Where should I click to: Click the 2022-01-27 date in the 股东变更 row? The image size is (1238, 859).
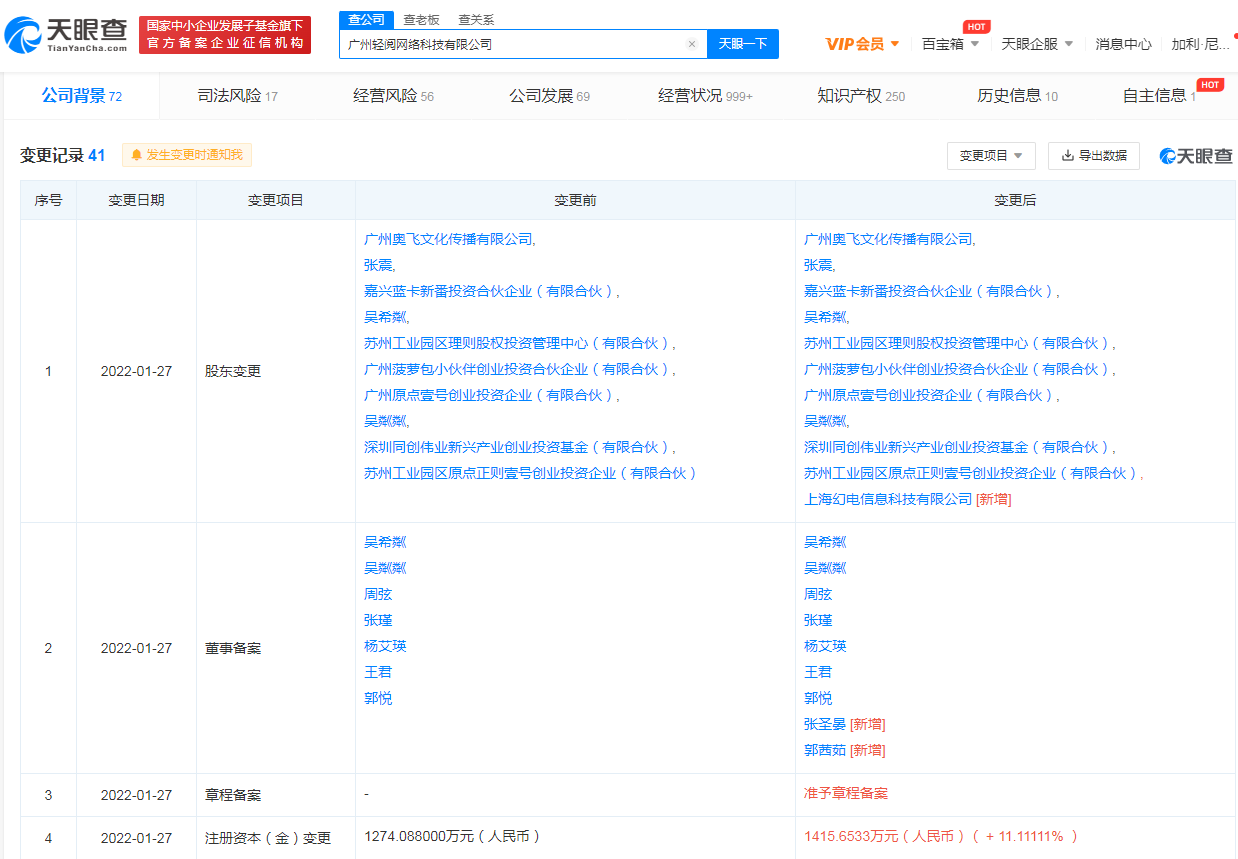(136, 371)
